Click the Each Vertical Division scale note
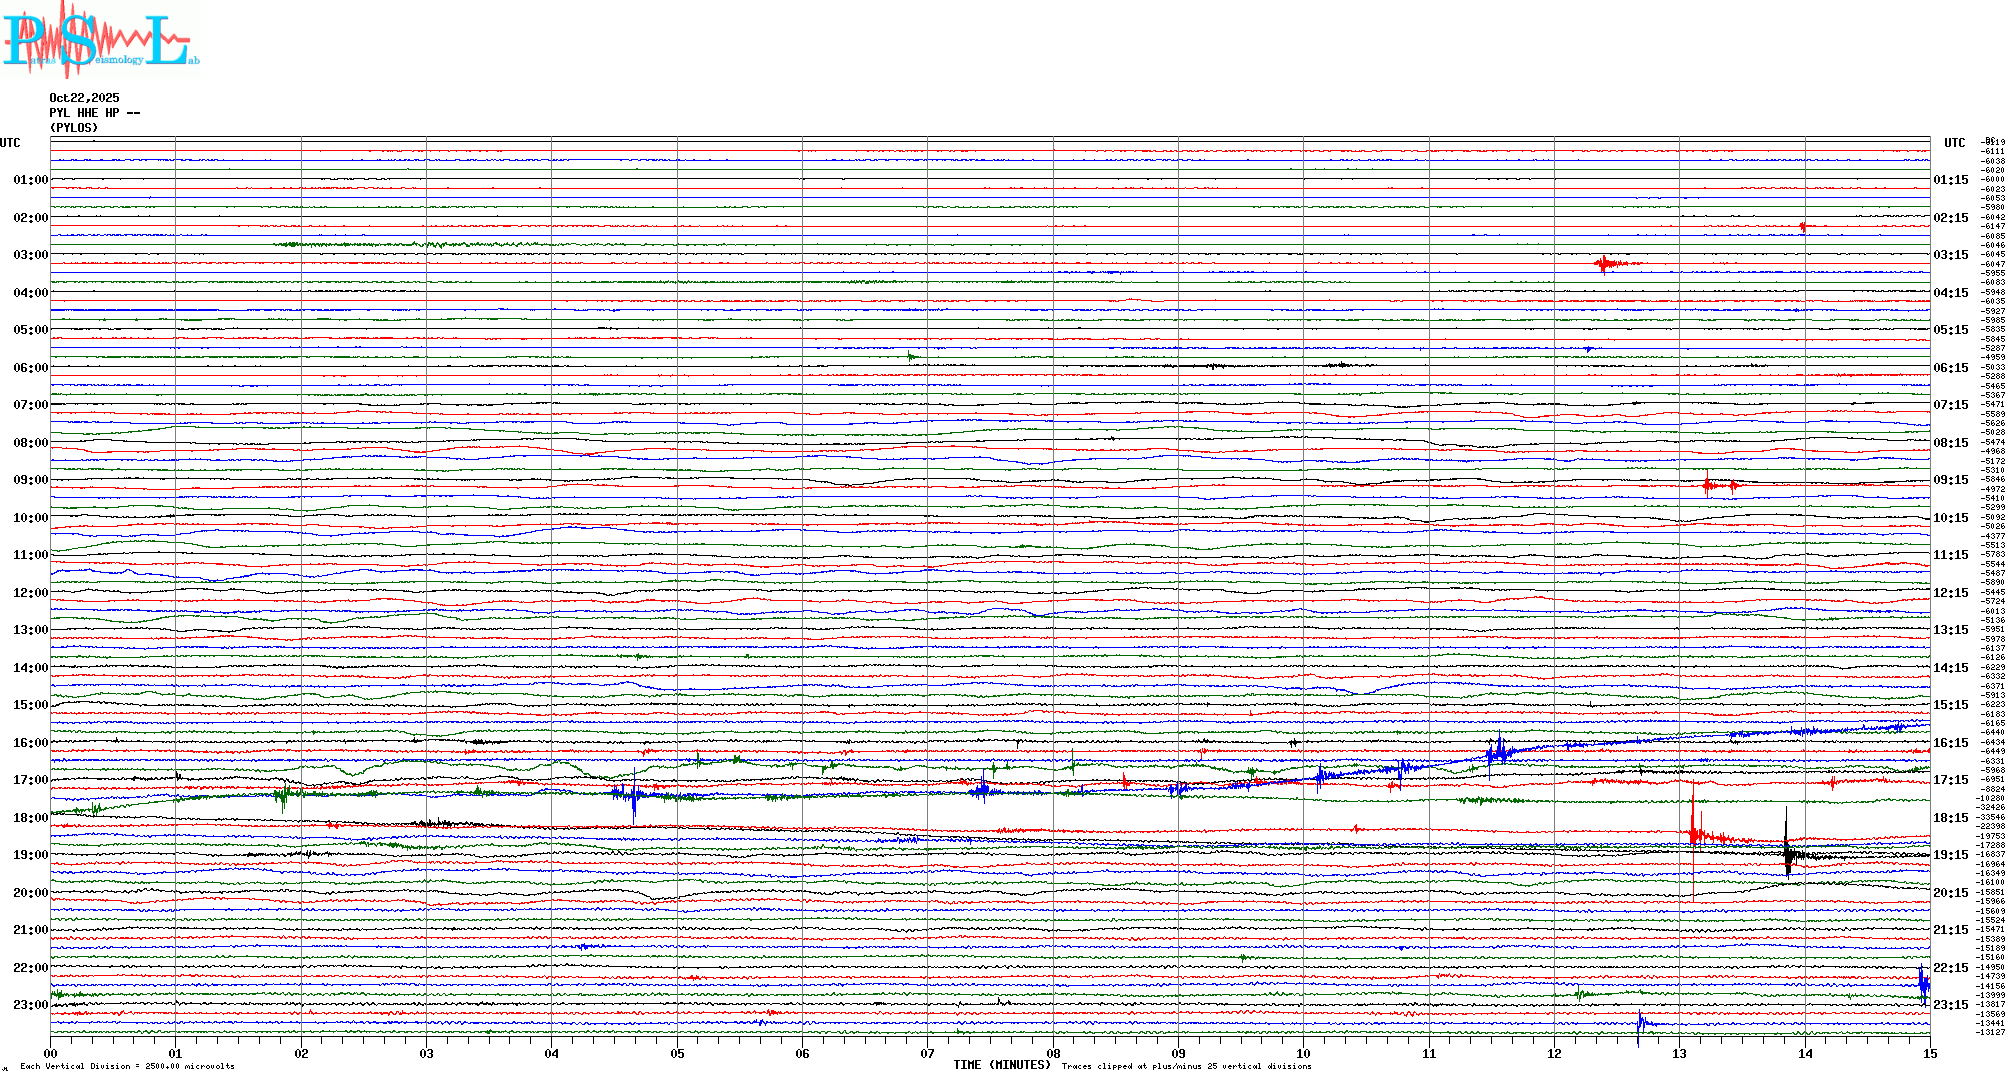 (127, 1066)
